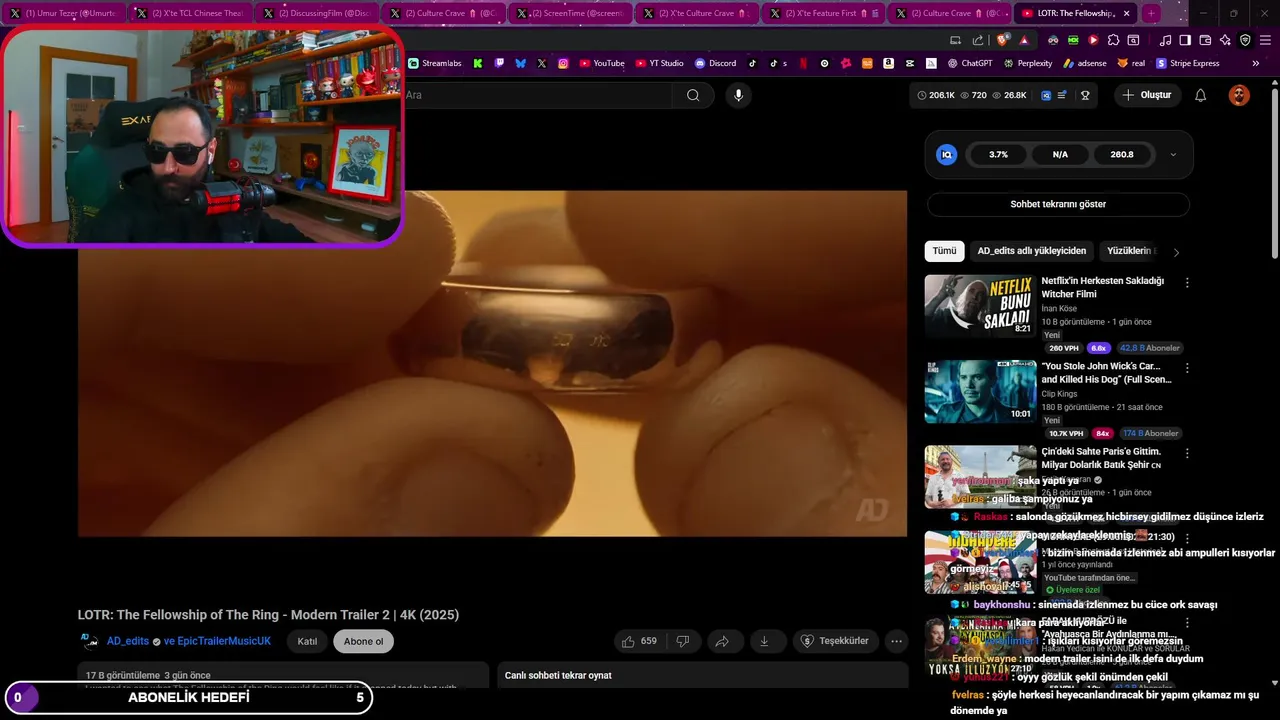Expand the vidIQ score panel chevron
This screenshot has height=720, width=1280.
click(x=1173, y=155)
